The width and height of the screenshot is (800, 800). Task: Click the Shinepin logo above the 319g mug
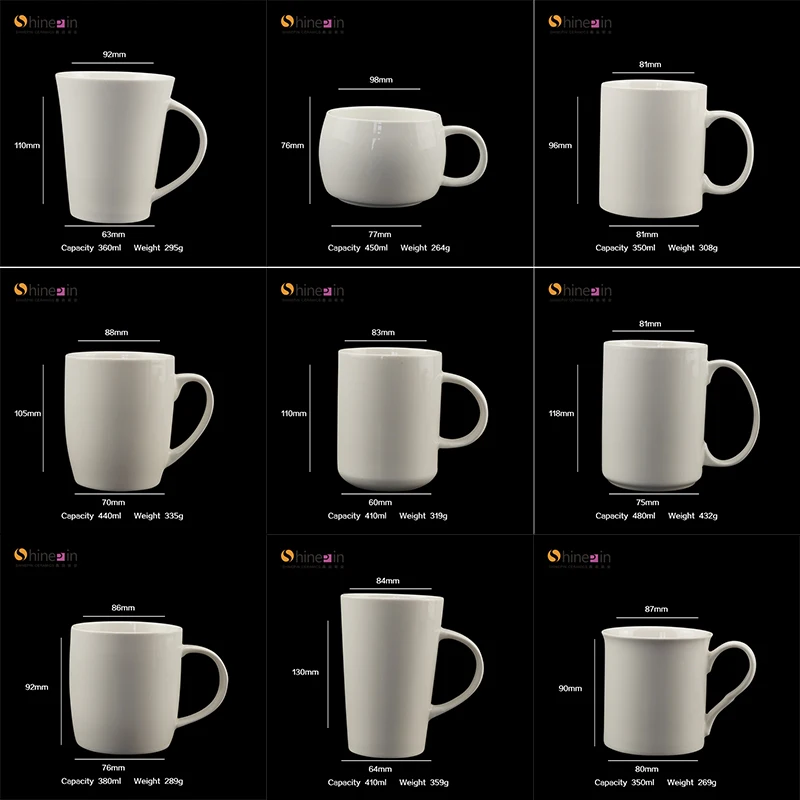(x=312, y=291)
